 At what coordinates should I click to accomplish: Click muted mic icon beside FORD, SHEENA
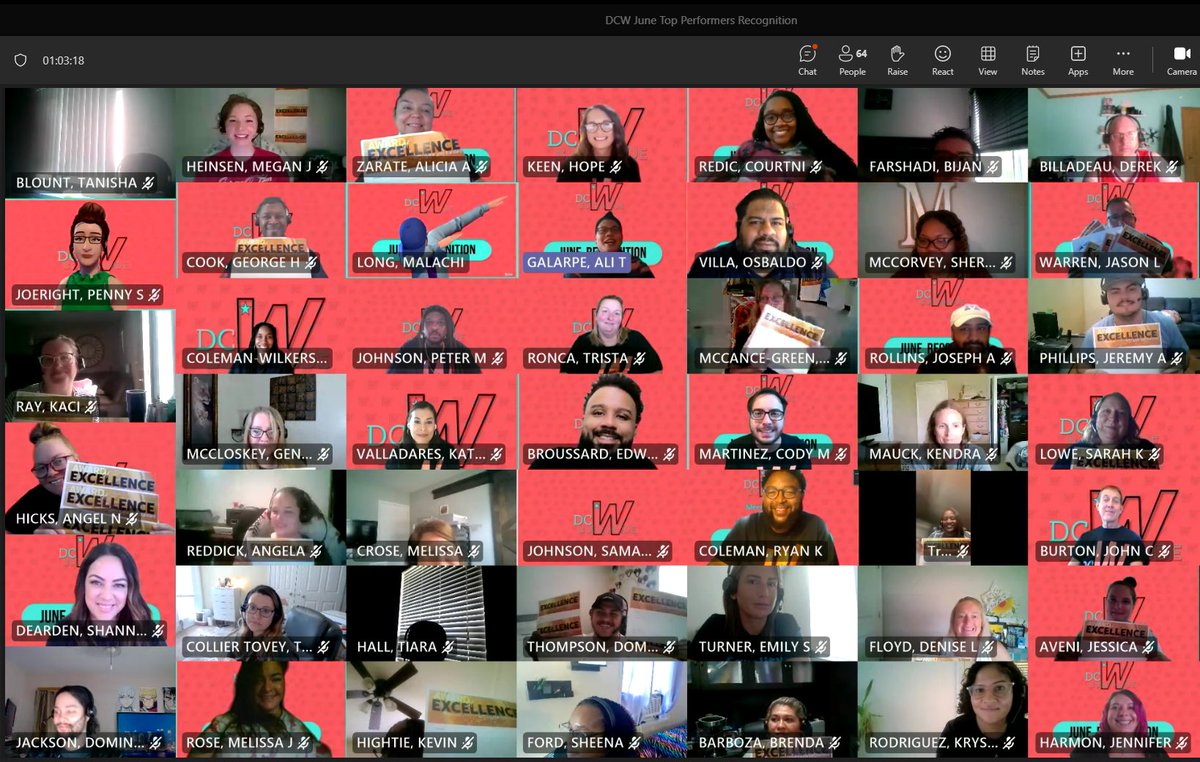635,743
